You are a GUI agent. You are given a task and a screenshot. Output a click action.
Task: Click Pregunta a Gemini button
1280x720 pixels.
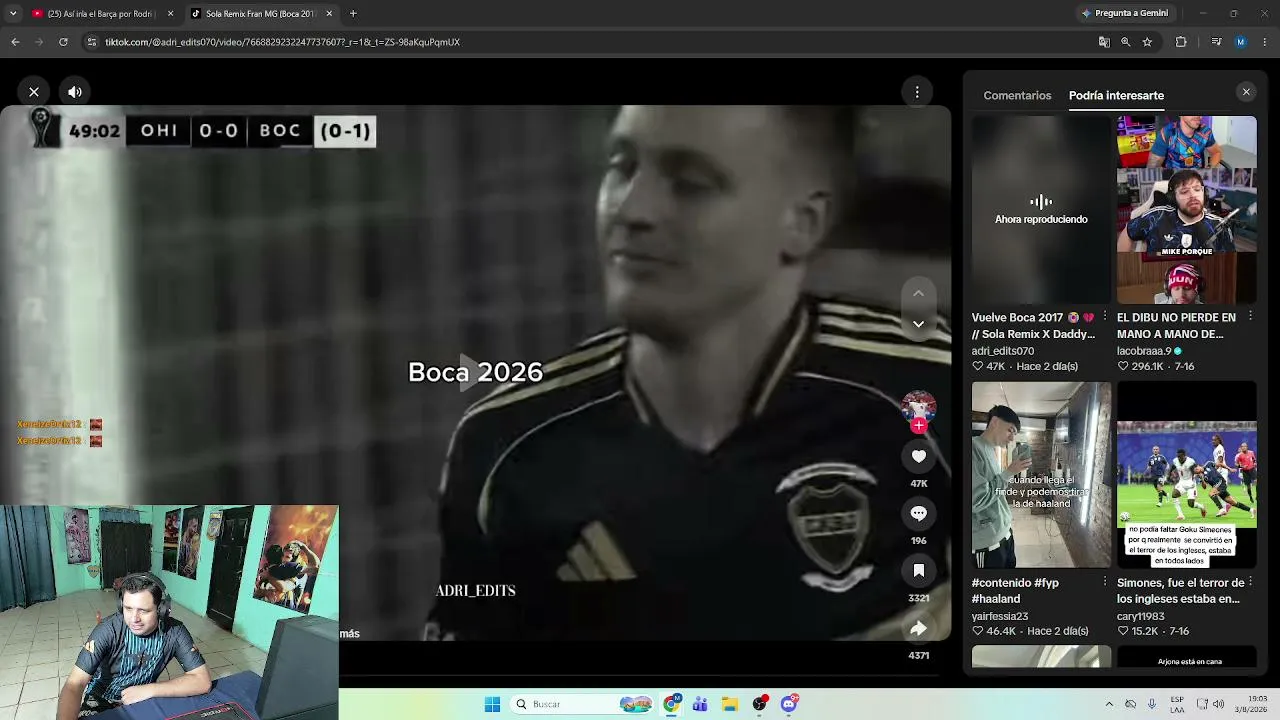[1125, 13]
